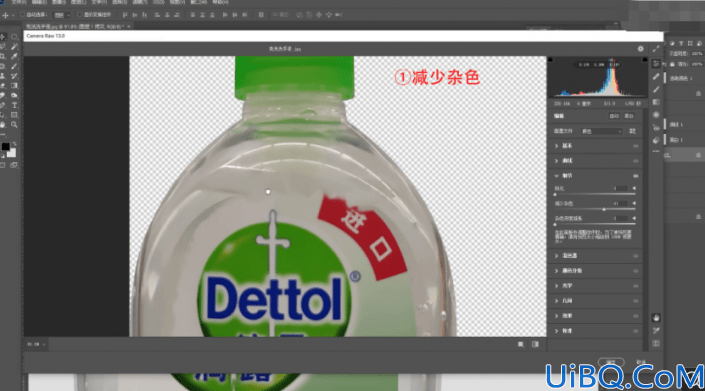705x391 pixels.
Task: Open the 窗口 menu in menu bar
Action: coord(198,2)
